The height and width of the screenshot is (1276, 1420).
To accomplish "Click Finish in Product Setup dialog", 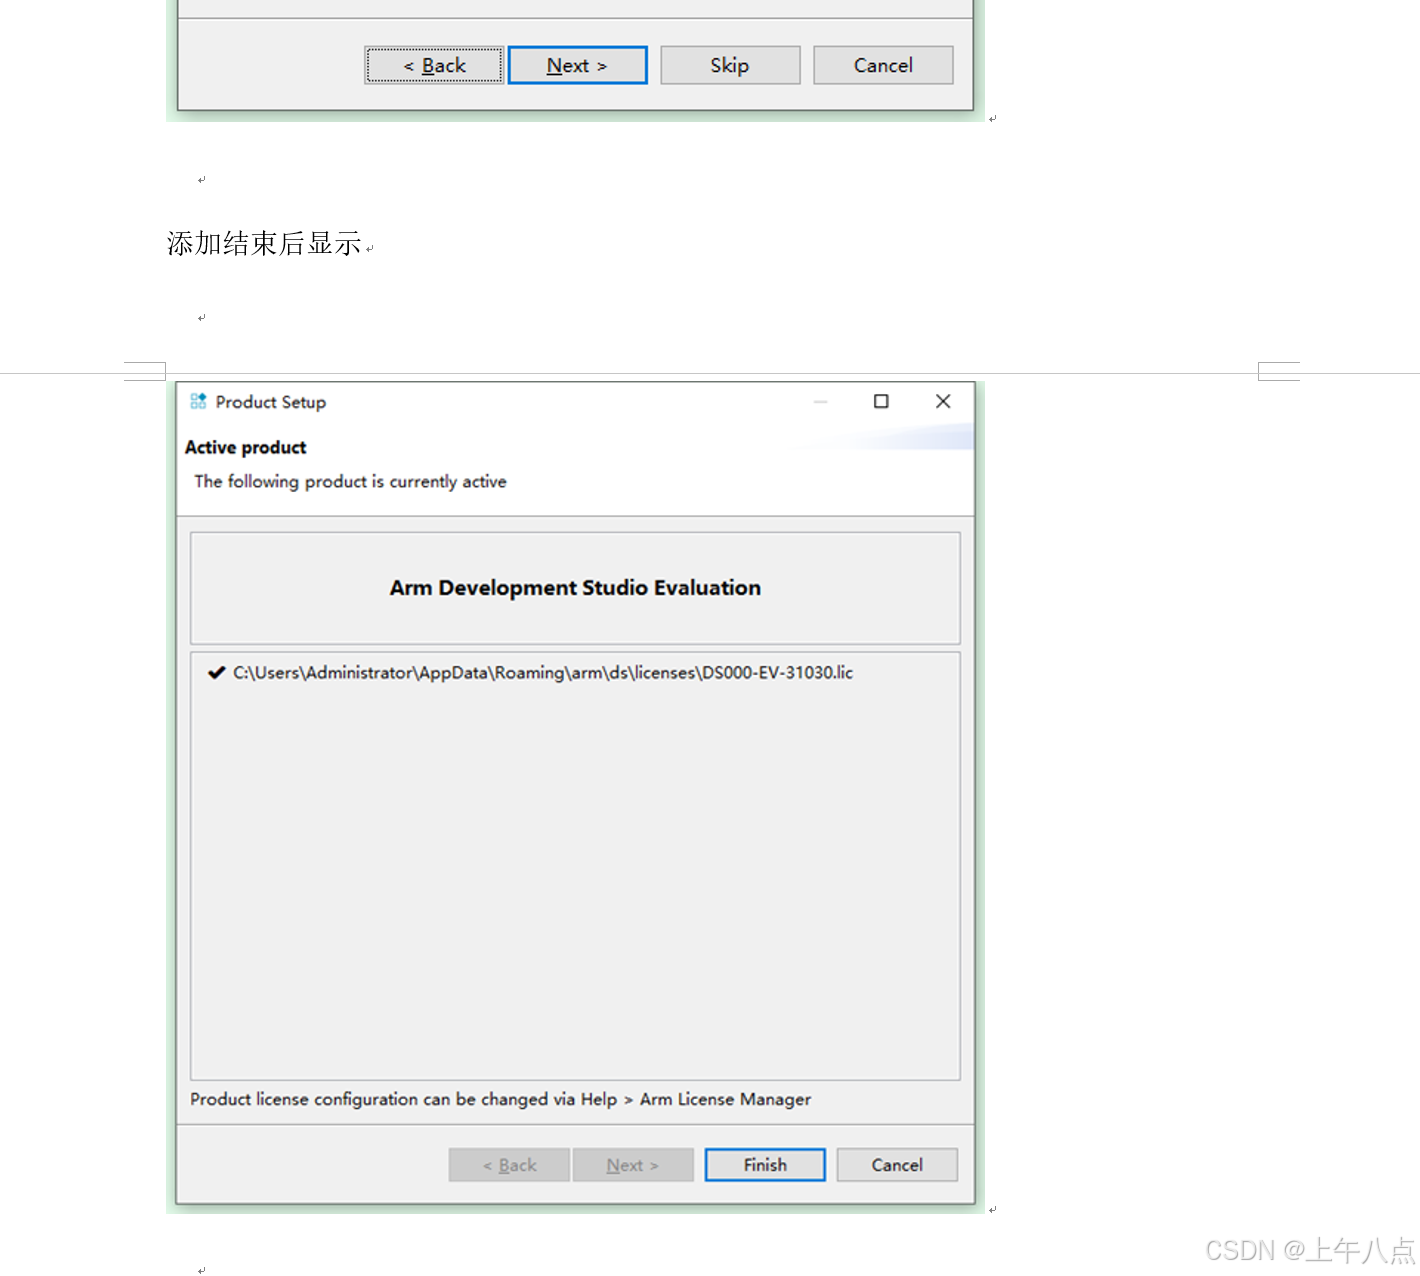I will click(x=765, y=1165).
